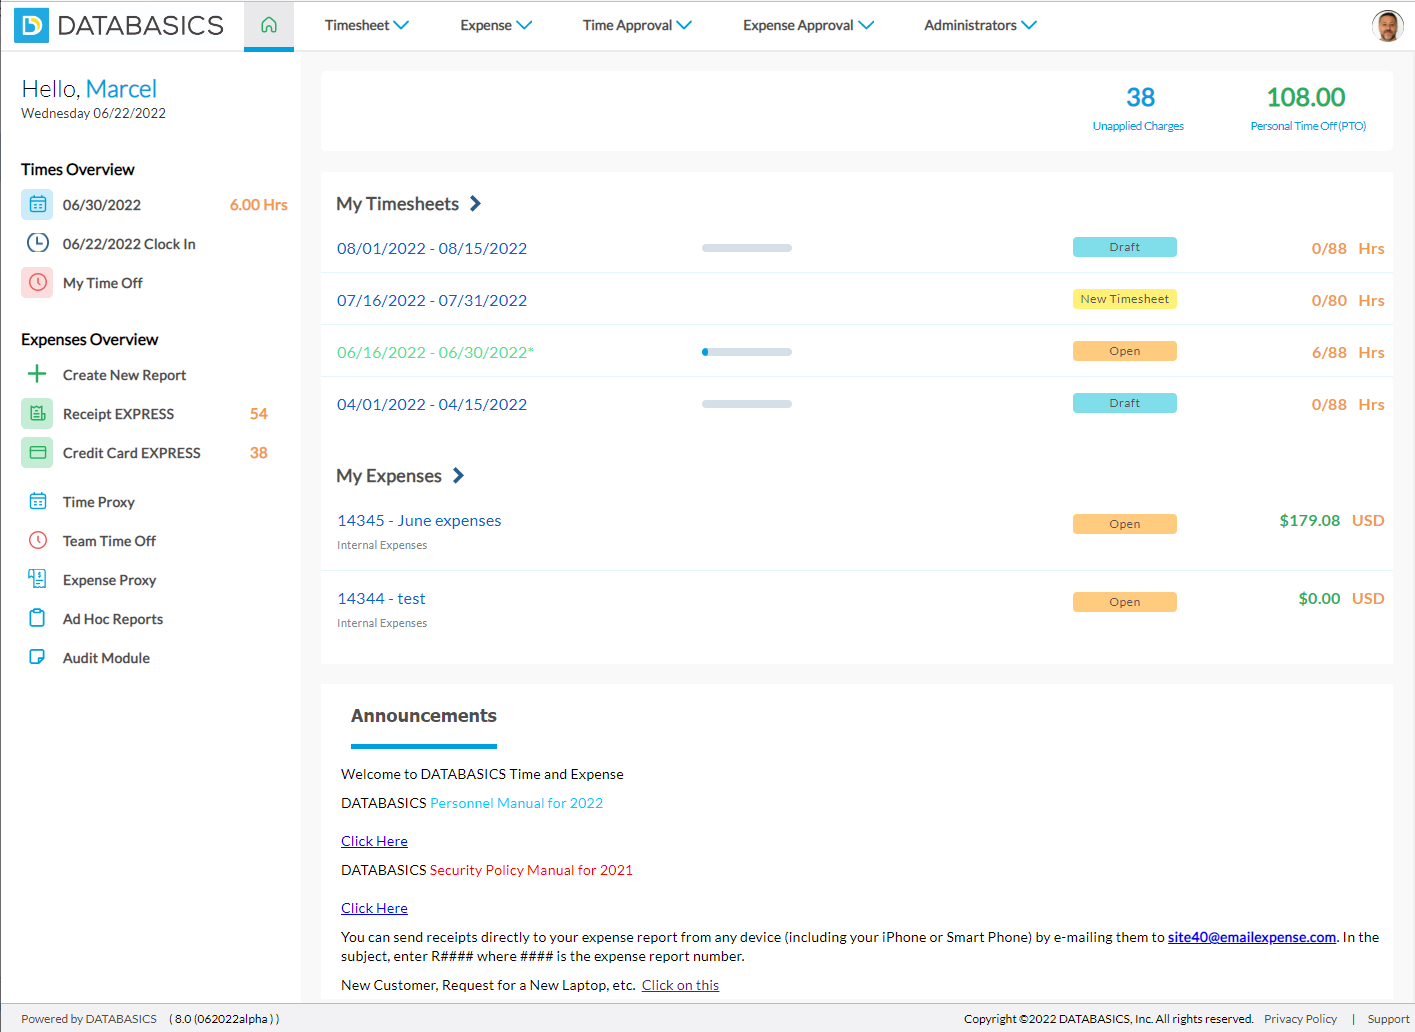The width and height of the screenshot is (1415, 1032).
Task: Expand My Expenses with the chevron
Action: click(x=458, y=476)
